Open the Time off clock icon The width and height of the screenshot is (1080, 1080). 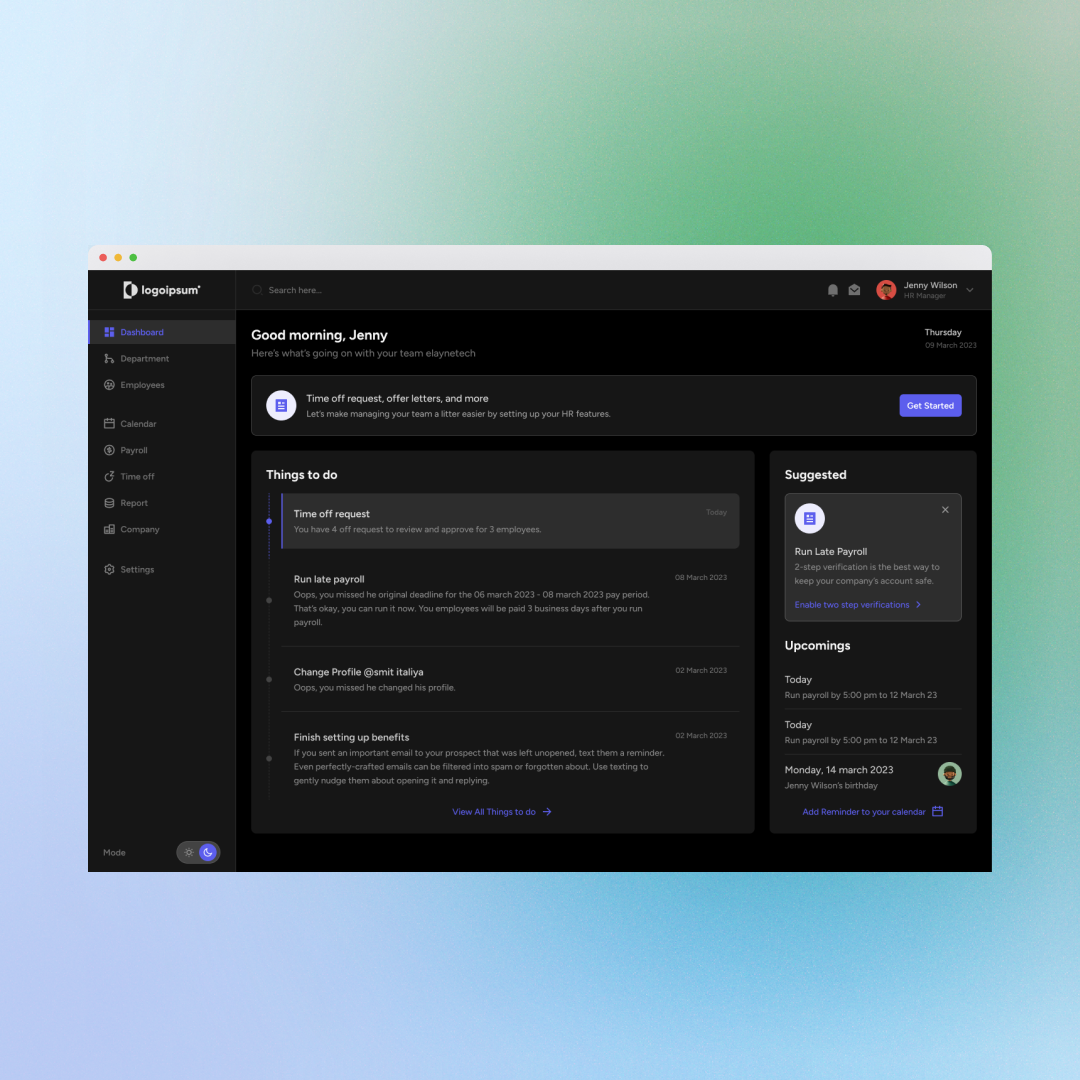[110, 476]
